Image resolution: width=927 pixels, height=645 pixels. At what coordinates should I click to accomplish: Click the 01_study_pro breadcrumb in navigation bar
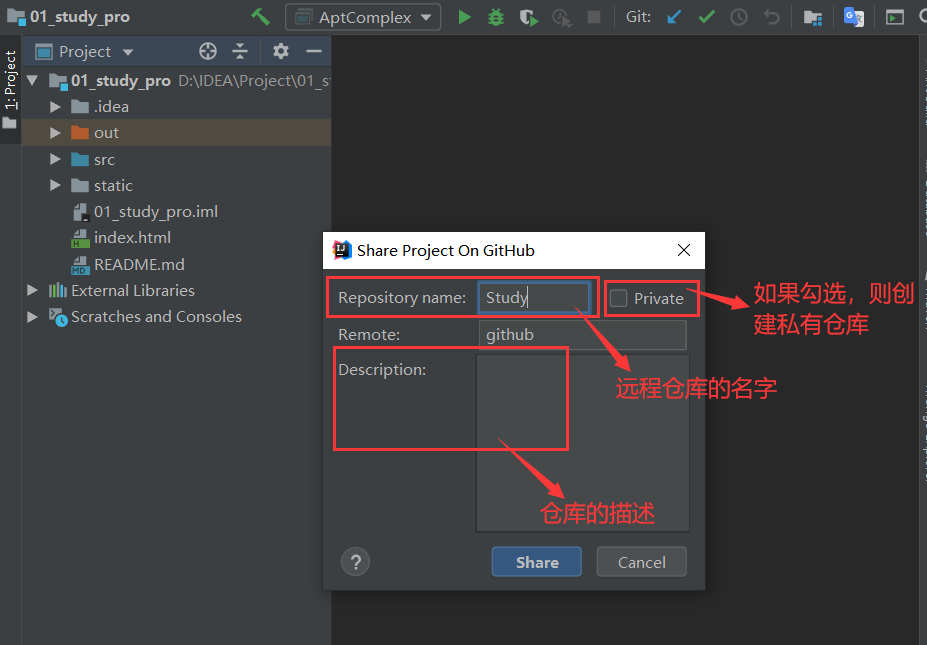69,17
